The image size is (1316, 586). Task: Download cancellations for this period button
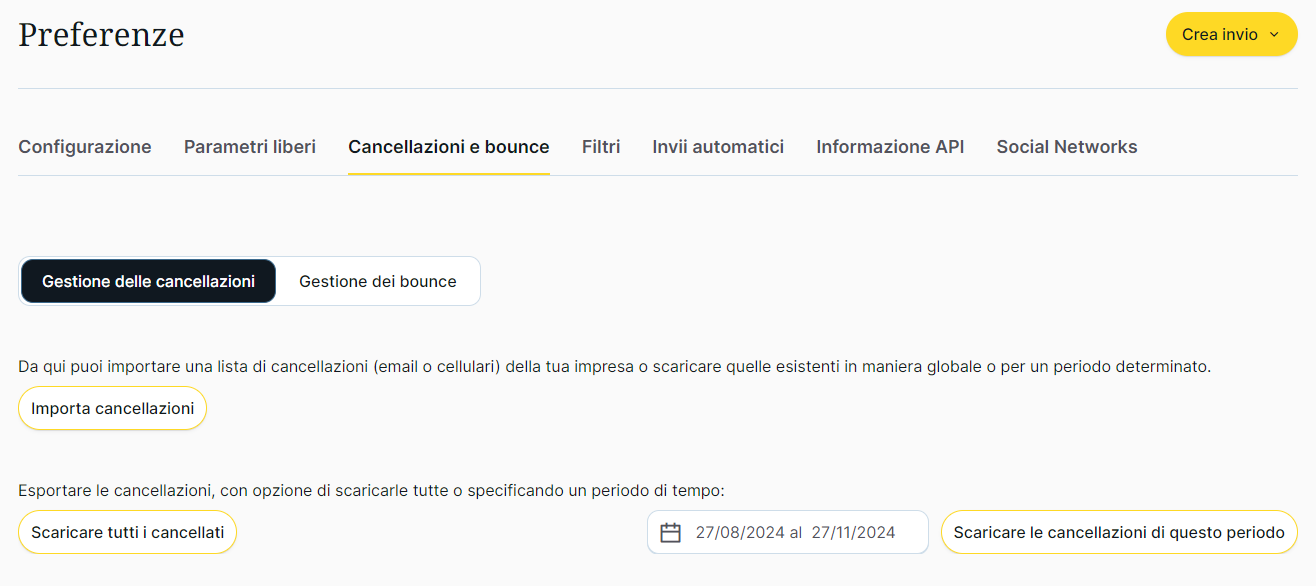(x=1119, y=533)
